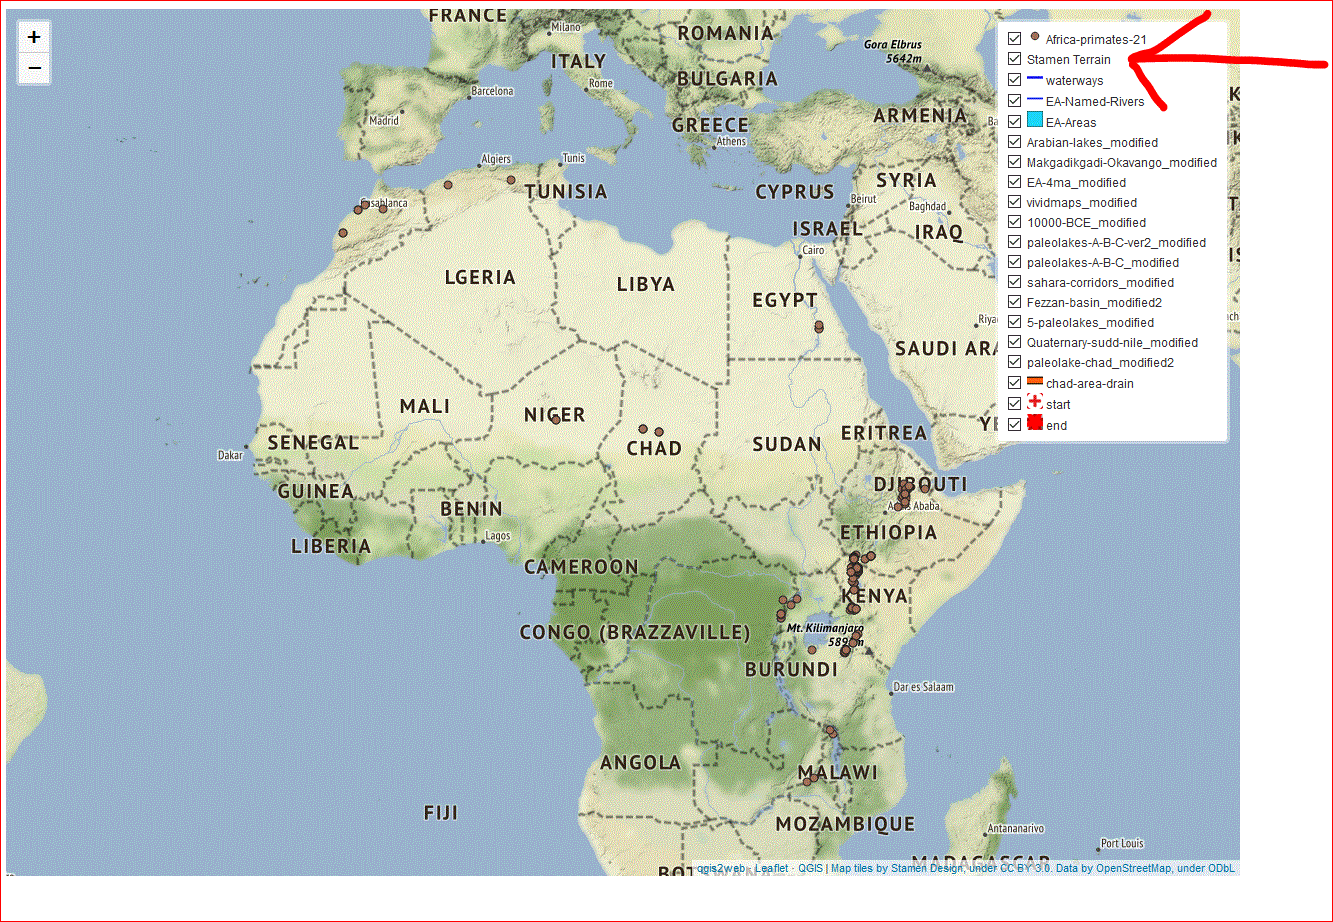Toggle the Arabian-lakes_modified layer checkbox

[1014, 141]
